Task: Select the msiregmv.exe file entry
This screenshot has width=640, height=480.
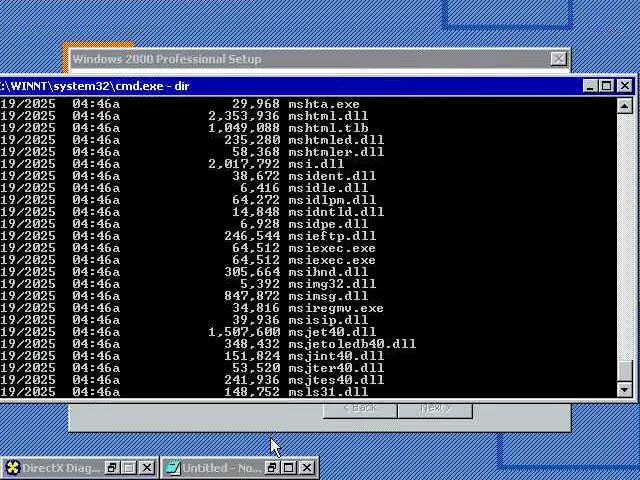Action: (x=336, y=308)
